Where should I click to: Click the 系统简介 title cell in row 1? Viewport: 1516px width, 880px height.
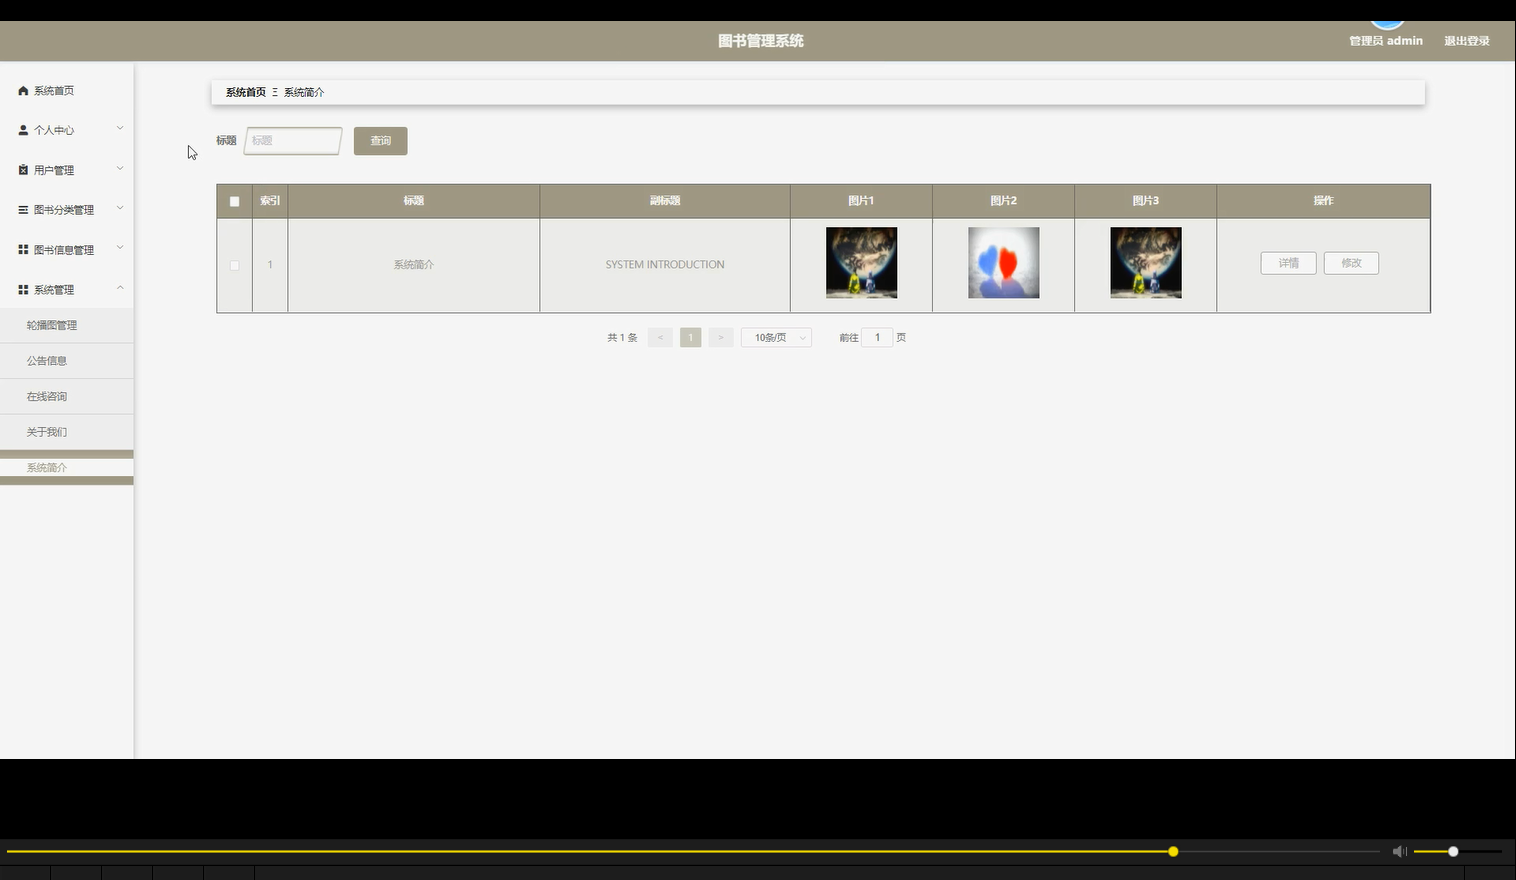coord(414,265)
